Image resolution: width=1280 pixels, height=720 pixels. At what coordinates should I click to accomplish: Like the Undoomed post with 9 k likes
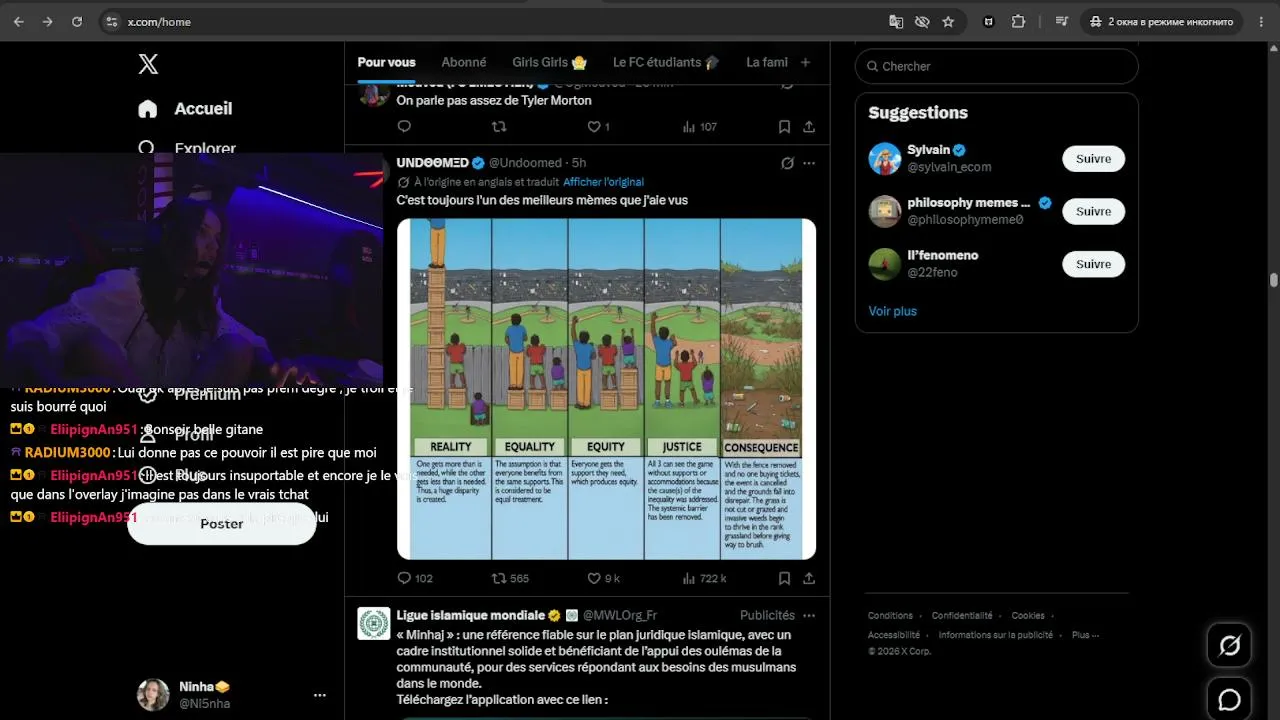pyautogui.click(x=603, y=578)
